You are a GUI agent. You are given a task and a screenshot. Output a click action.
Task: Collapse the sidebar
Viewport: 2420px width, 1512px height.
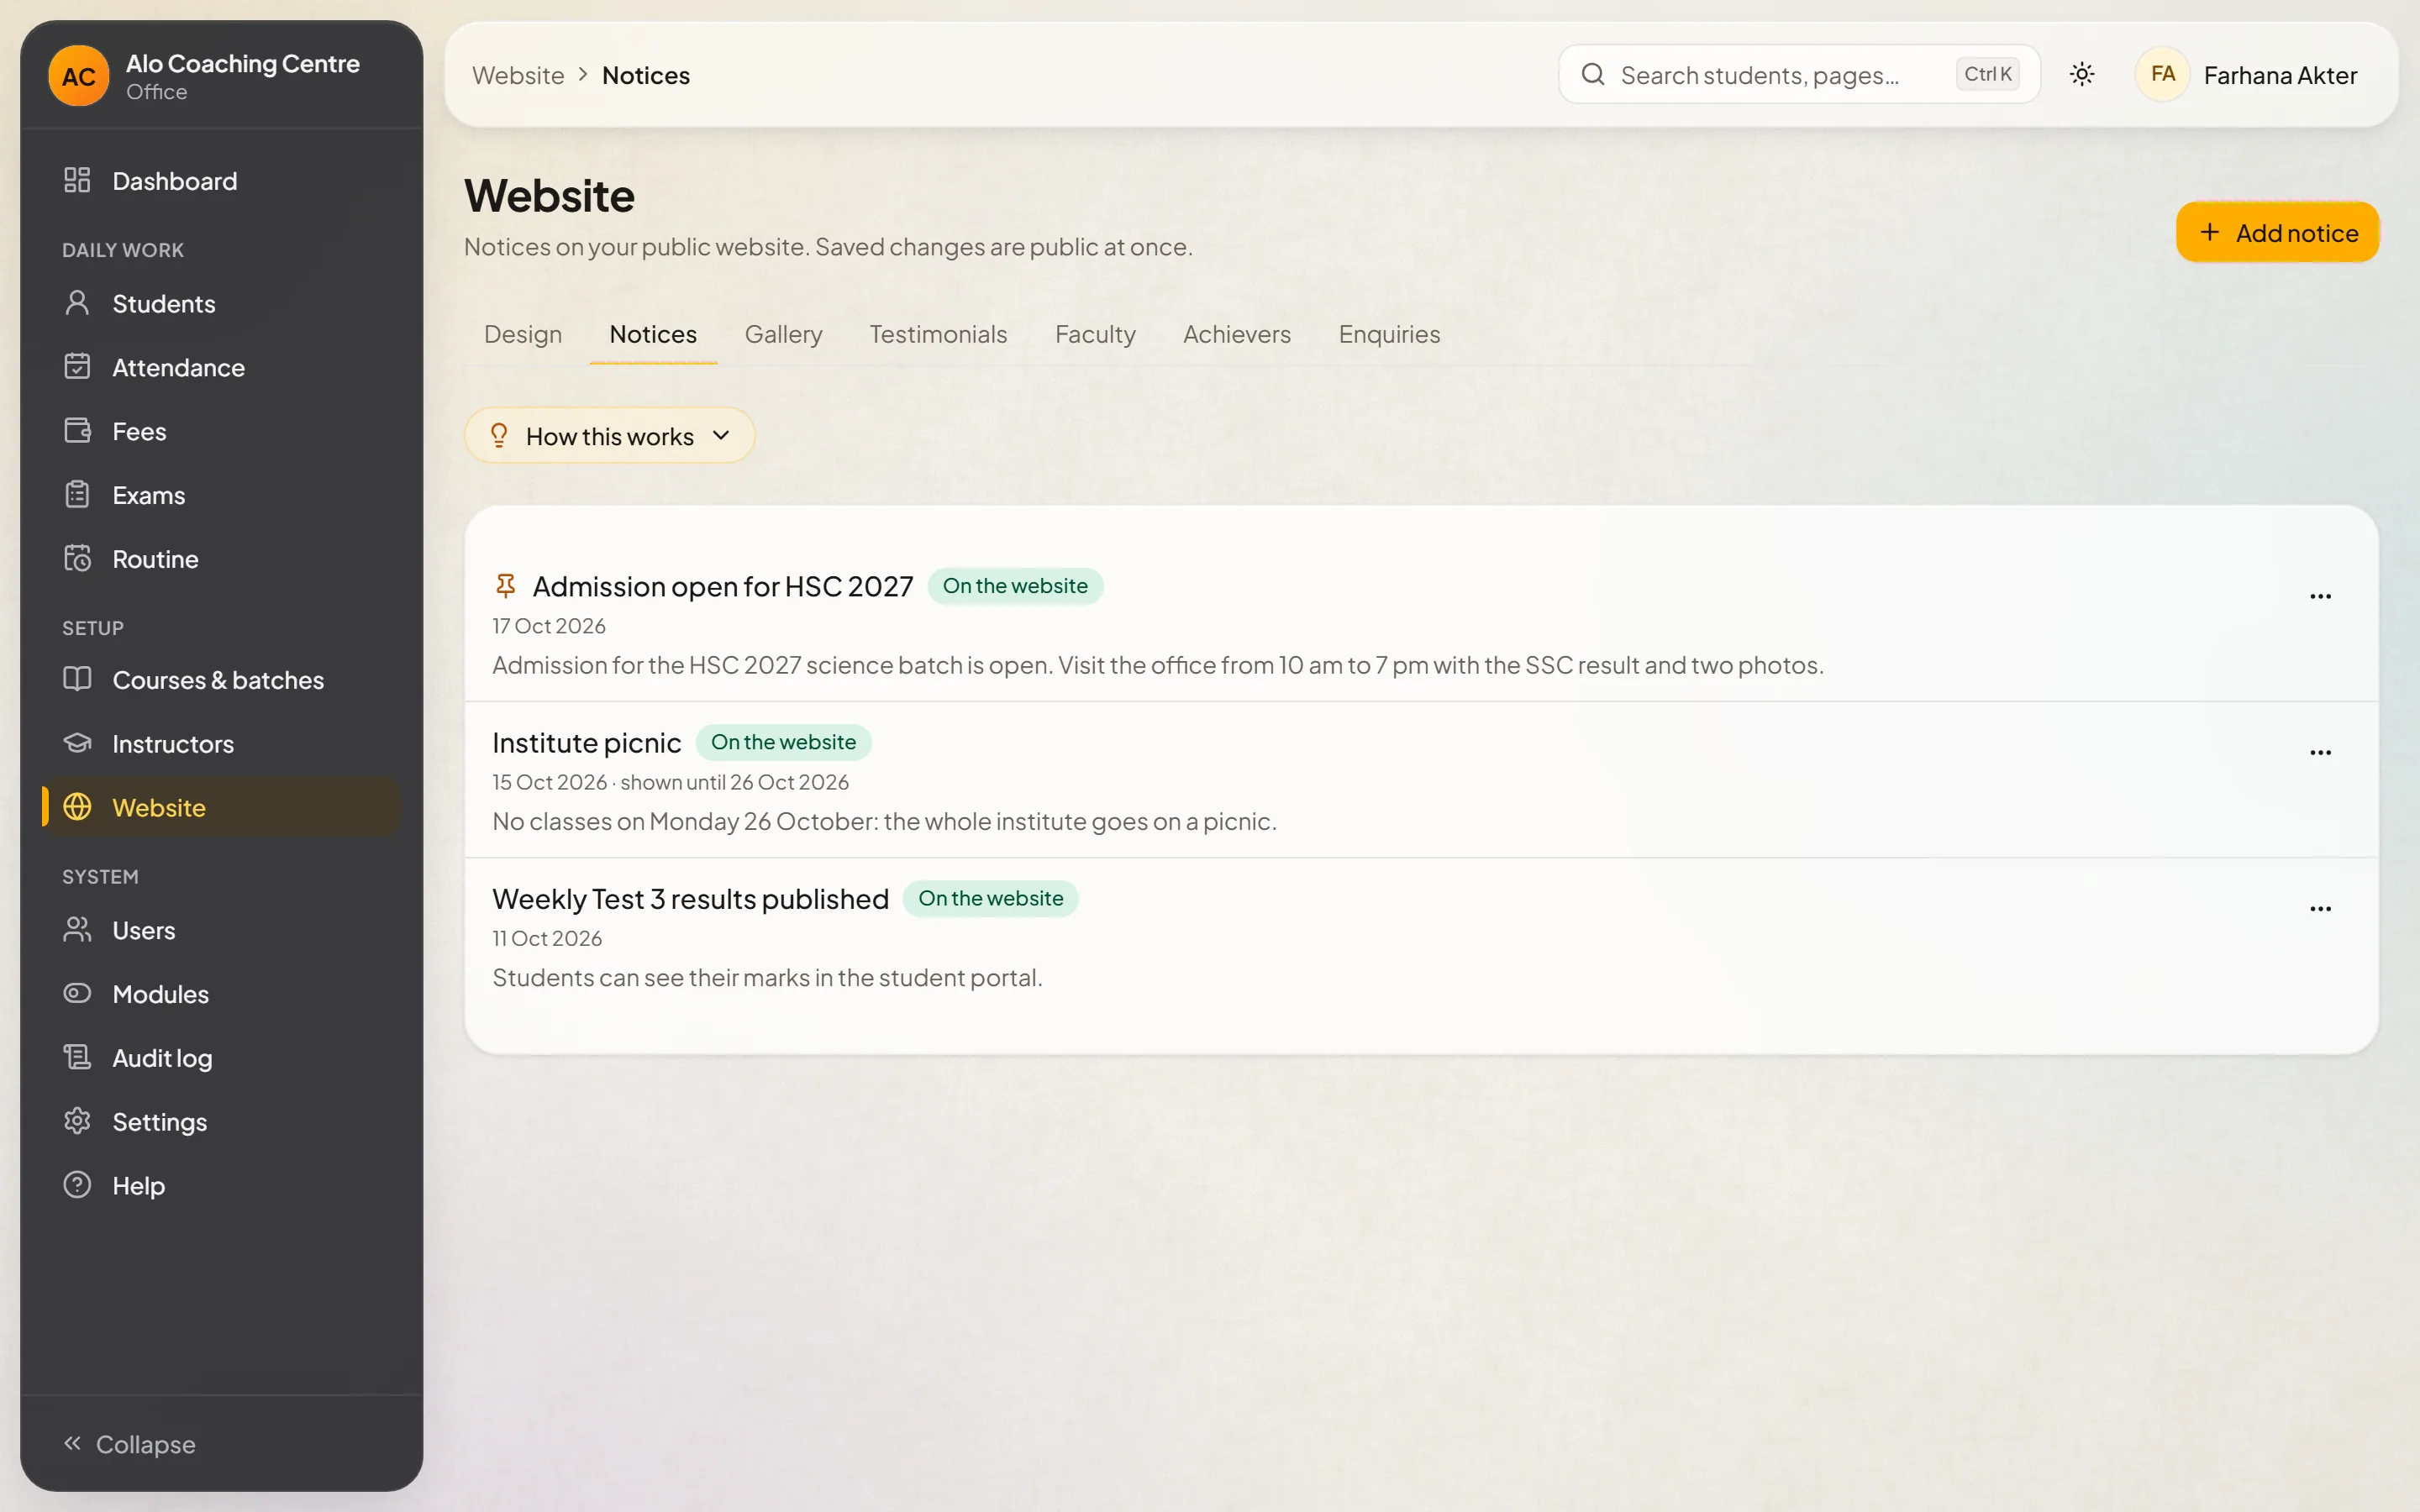[x=130, y=1444]
